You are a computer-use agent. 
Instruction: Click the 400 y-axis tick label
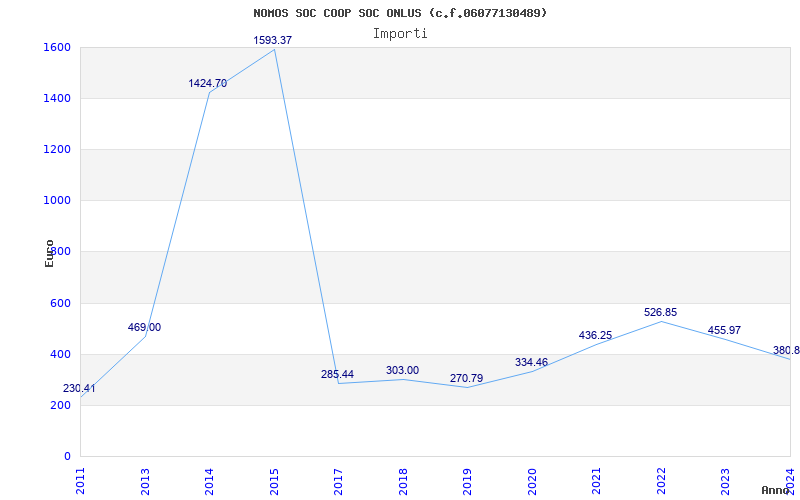coord(60,355)
